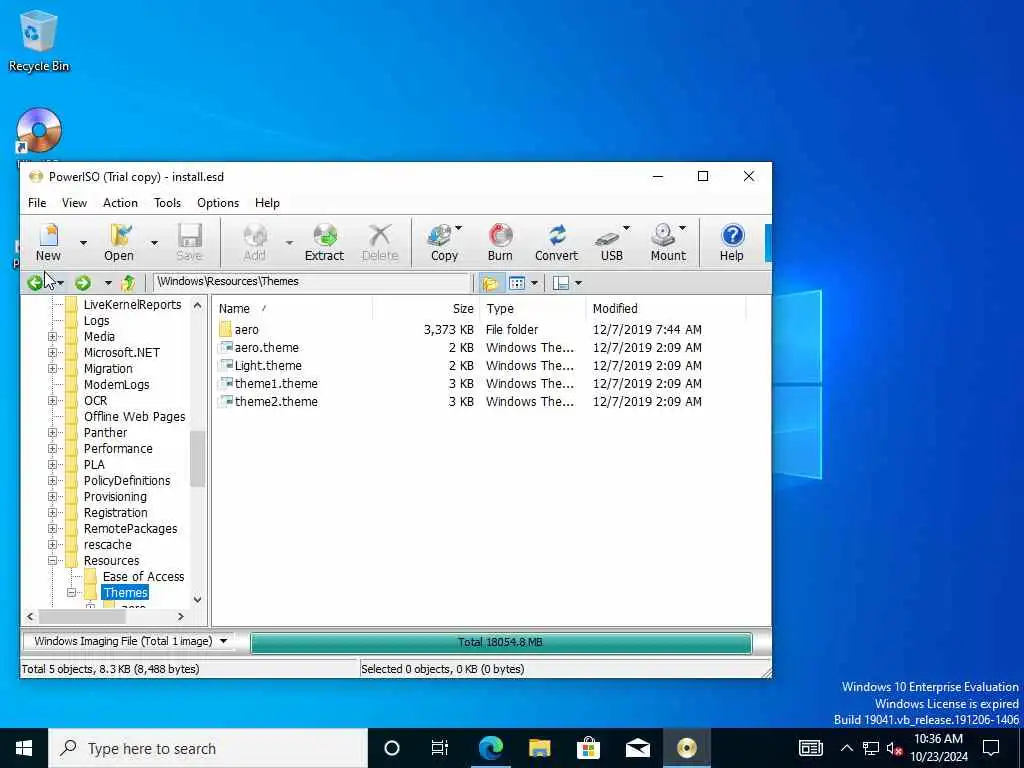Open the Back history dropdown arrow
Screen dimensions: 1024x768
click(x=60, y=283)
